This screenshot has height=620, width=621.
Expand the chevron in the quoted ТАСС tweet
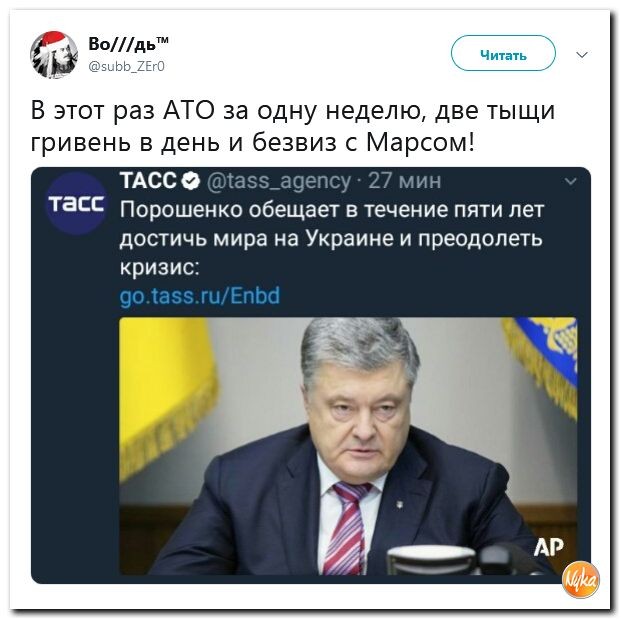click(570, 181)
